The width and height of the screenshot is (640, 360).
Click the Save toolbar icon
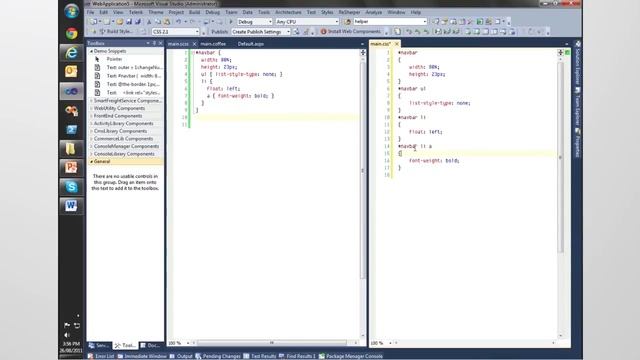[129, 22]
